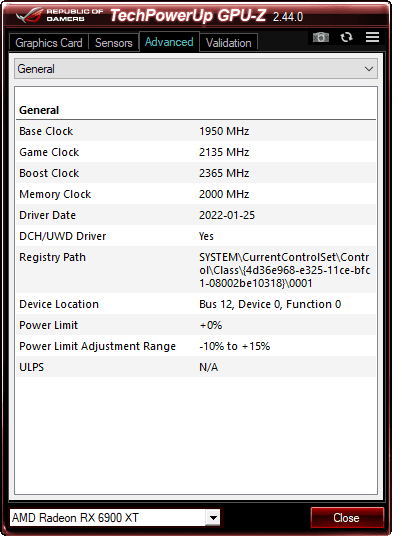
Task: Open the Sensors tab
Action: (114, 43)
